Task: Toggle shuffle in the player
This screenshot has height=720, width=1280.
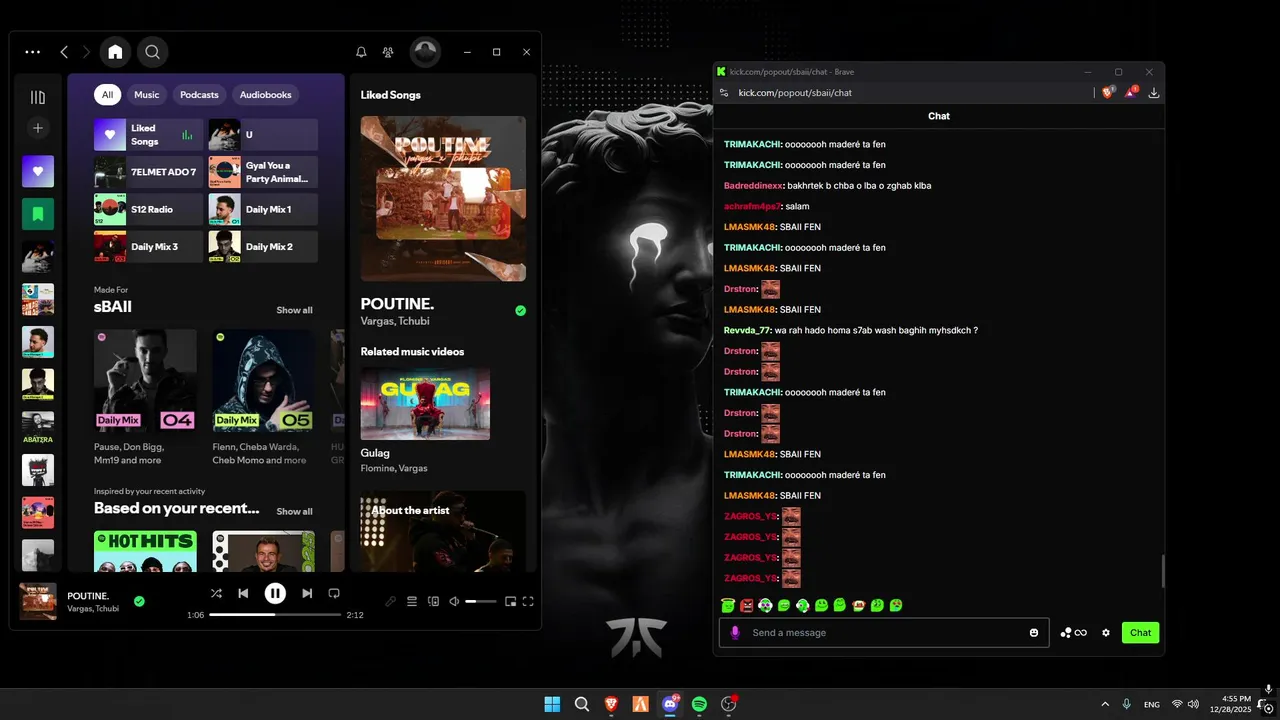Action: pyautogui.click(x=216, y=593)
